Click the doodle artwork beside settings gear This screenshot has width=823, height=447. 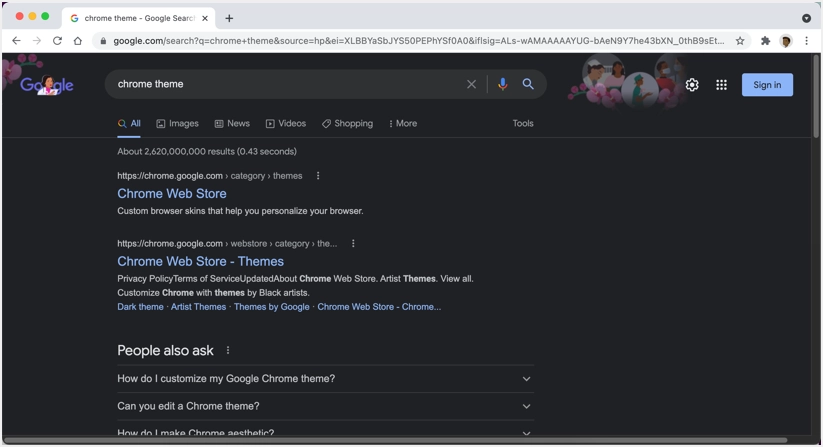[x=625, y=80]
